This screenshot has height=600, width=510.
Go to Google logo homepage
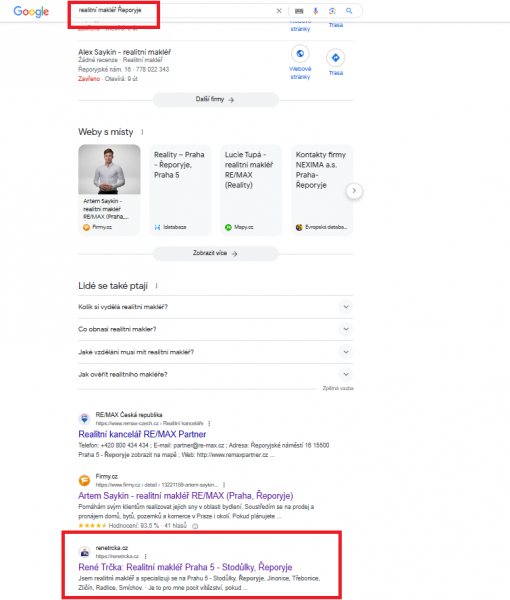31,11
